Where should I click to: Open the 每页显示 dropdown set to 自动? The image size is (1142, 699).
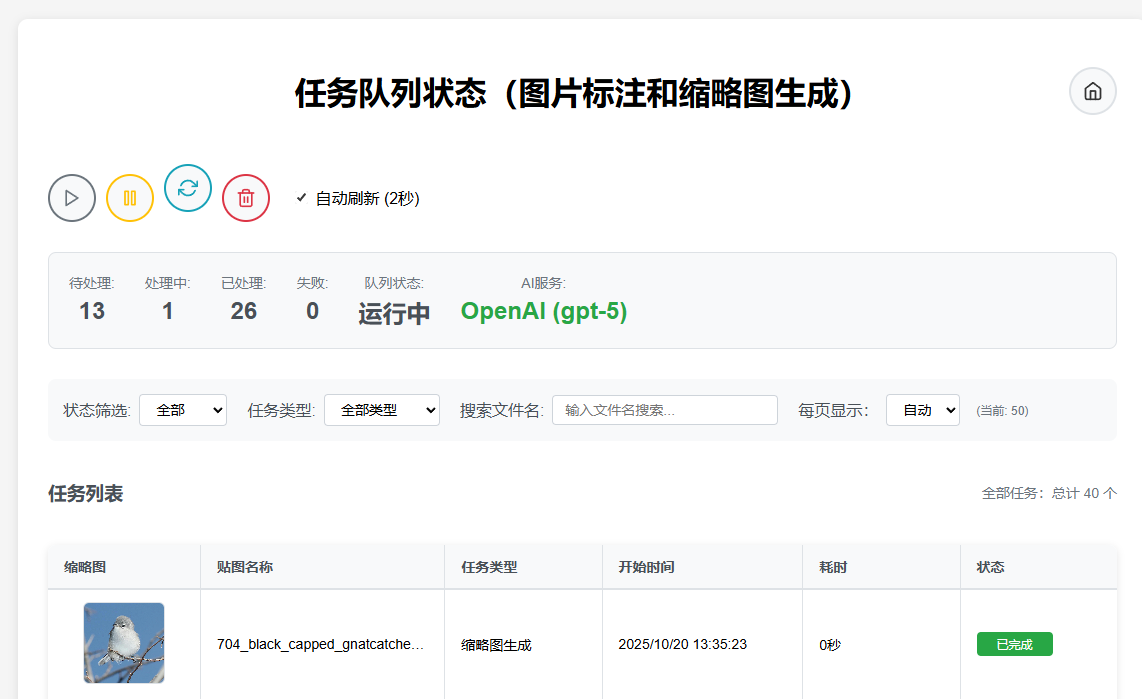(922, 410)
